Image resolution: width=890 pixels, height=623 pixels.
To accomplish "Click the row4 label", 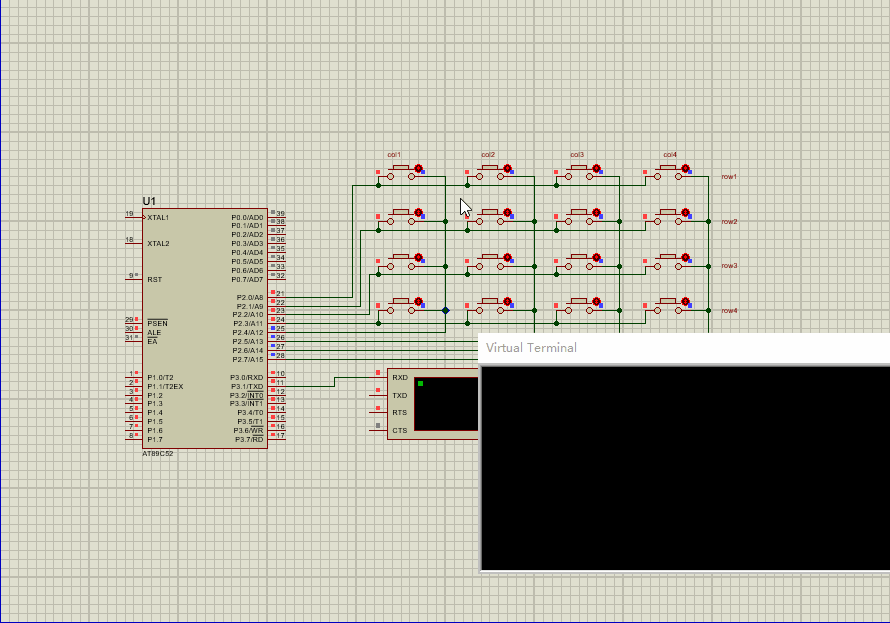I will click(729, 310).
